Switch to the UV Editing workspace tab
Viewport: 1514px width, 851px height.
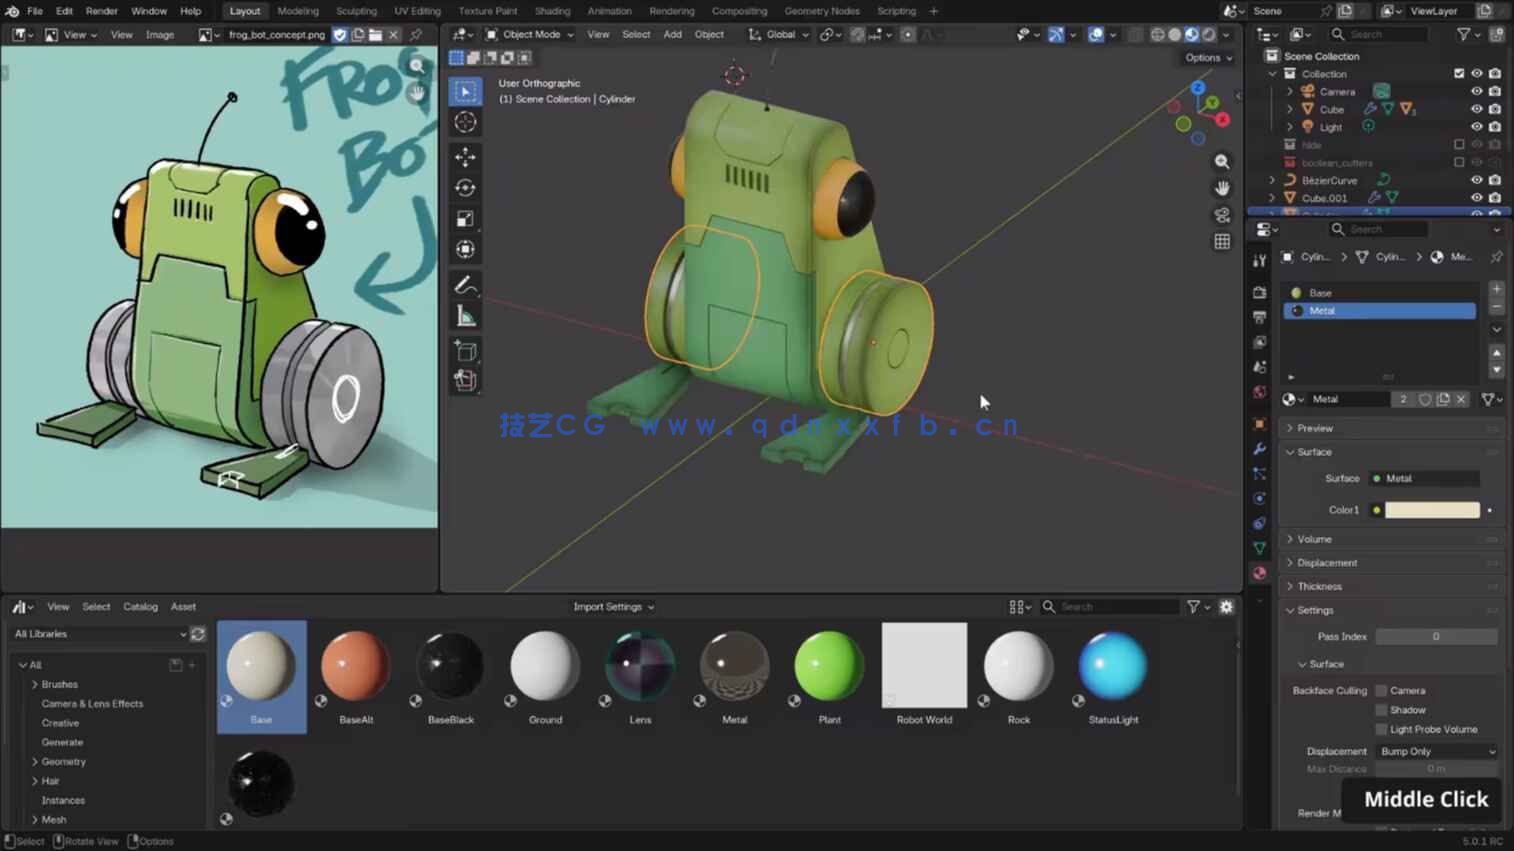[417, 11]
